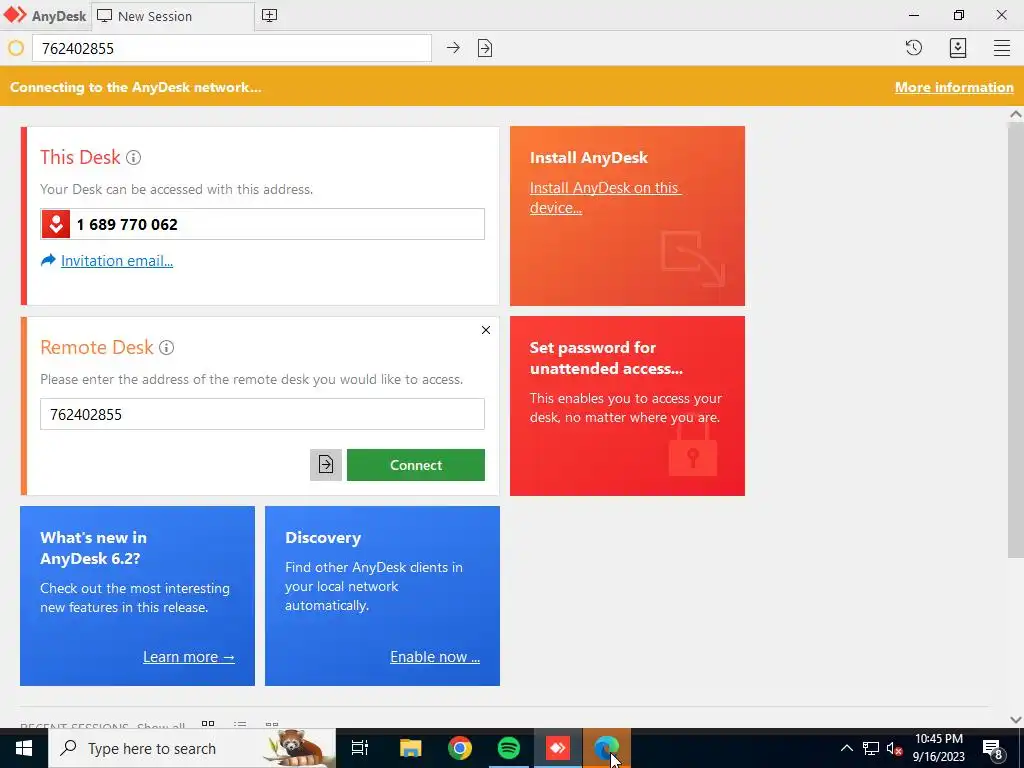The width and height of the screenshot is (1024, 768).
Task: Click More information link in yellow banner
Action: 954,87
